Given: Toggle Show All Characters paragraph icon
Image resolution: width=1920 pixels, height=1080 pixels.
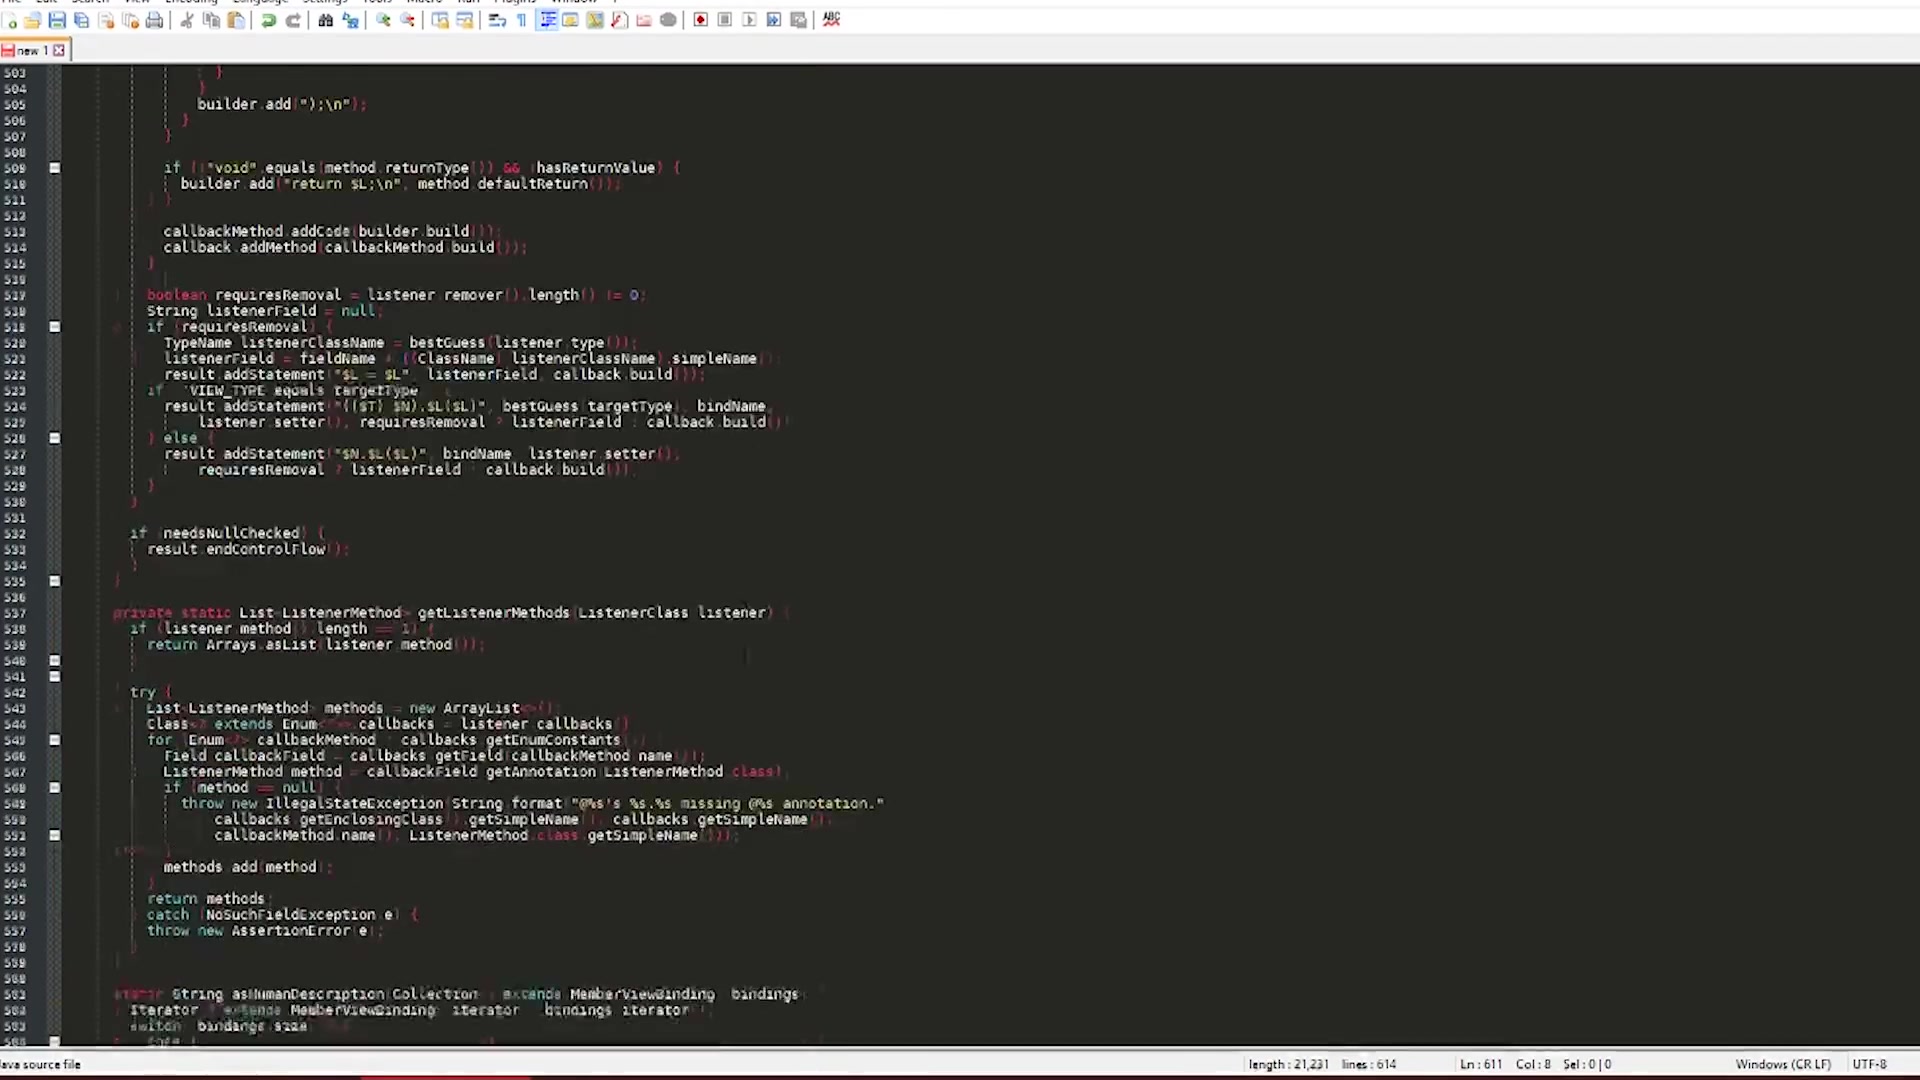Looking at the screenshot, I should [522, 20].
